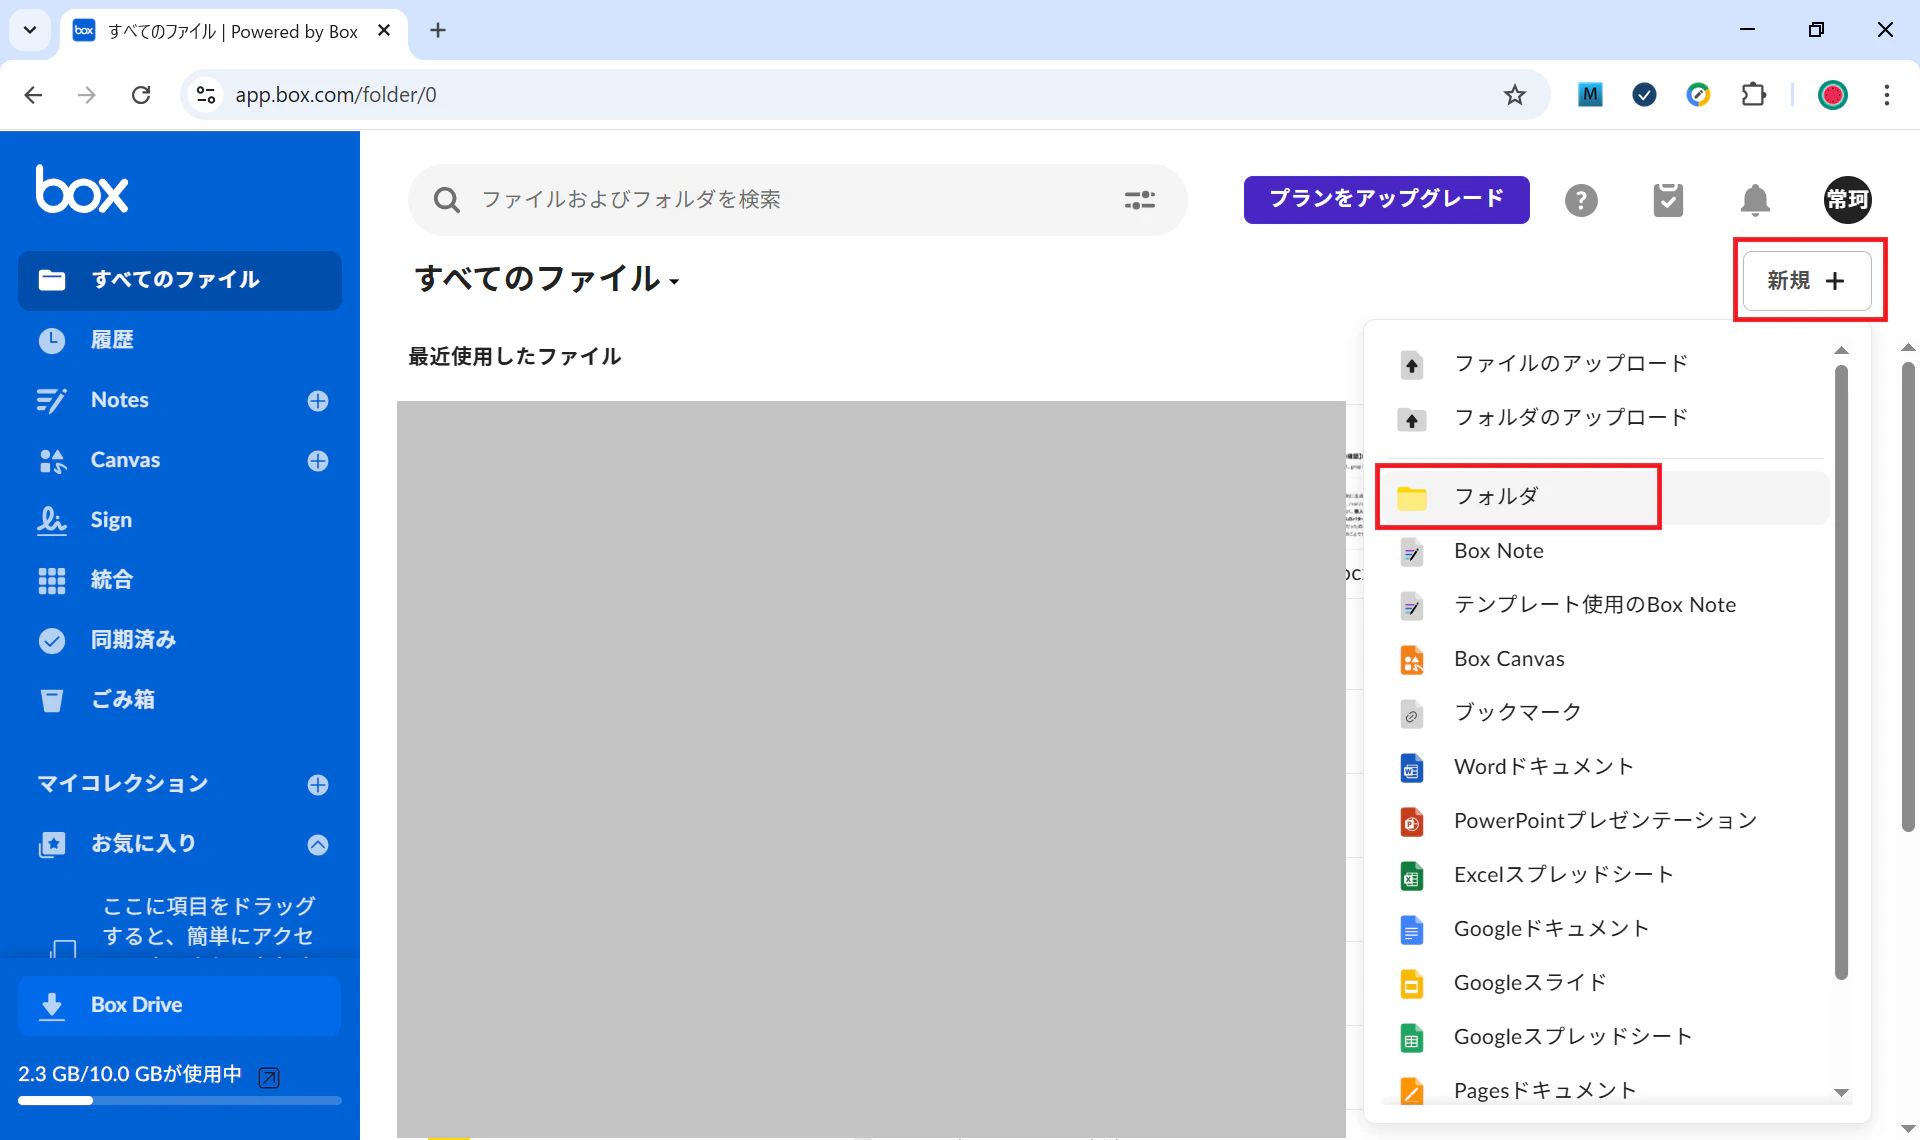
Task: Click the search magnifier icon
Action: click(446, 200)
